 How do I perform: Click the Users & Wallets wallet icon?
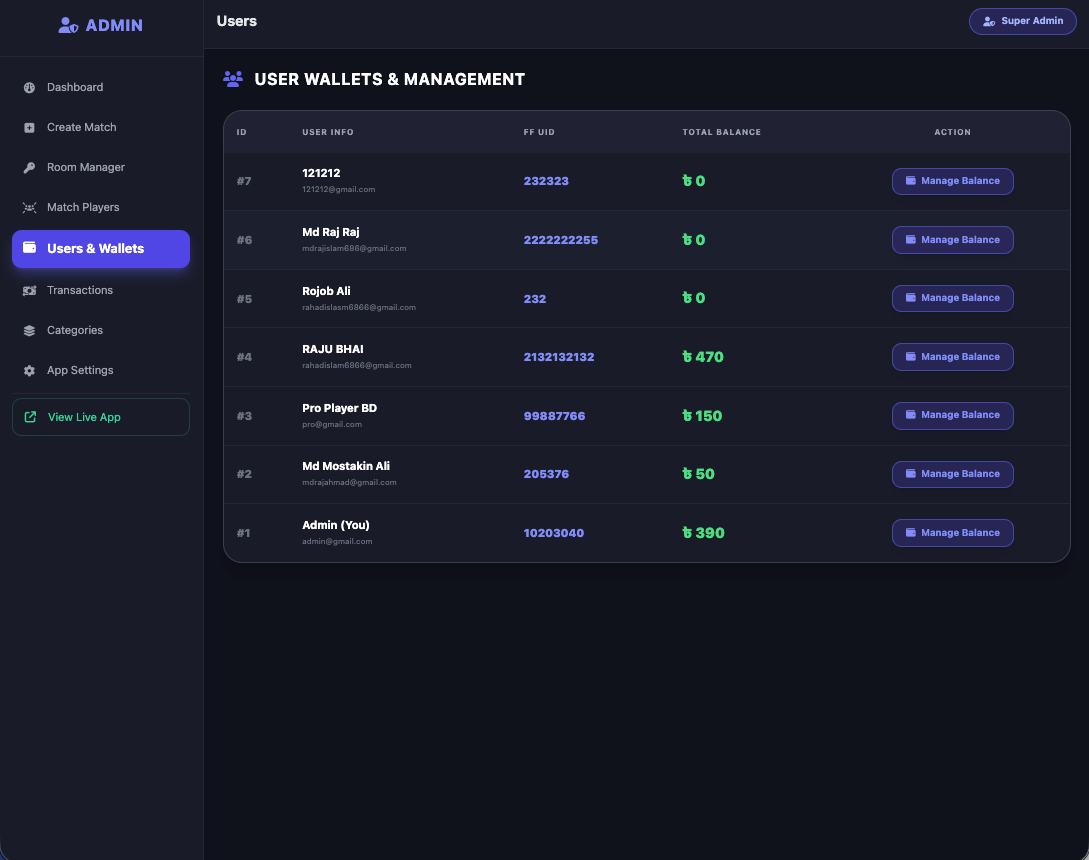[x=29, y=247]
